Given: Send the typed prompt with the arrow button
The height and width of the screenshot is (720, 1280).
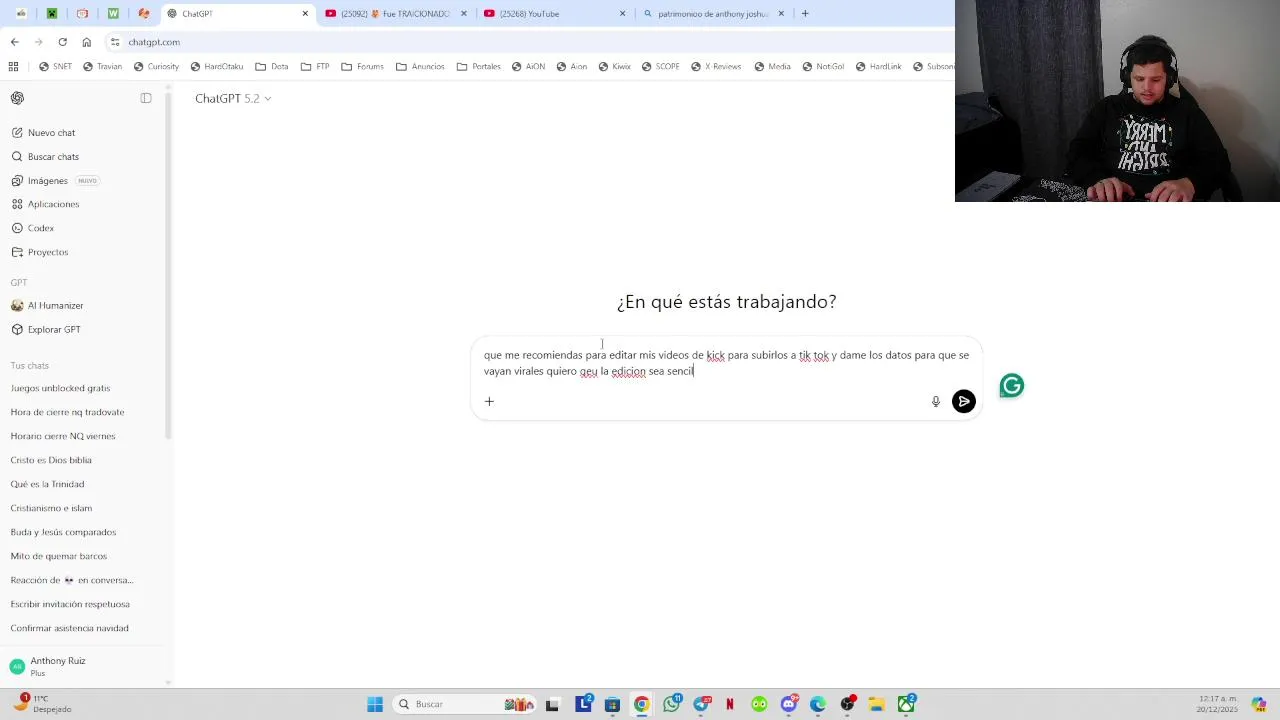Looking at the screenshot, I should point(963,401).
